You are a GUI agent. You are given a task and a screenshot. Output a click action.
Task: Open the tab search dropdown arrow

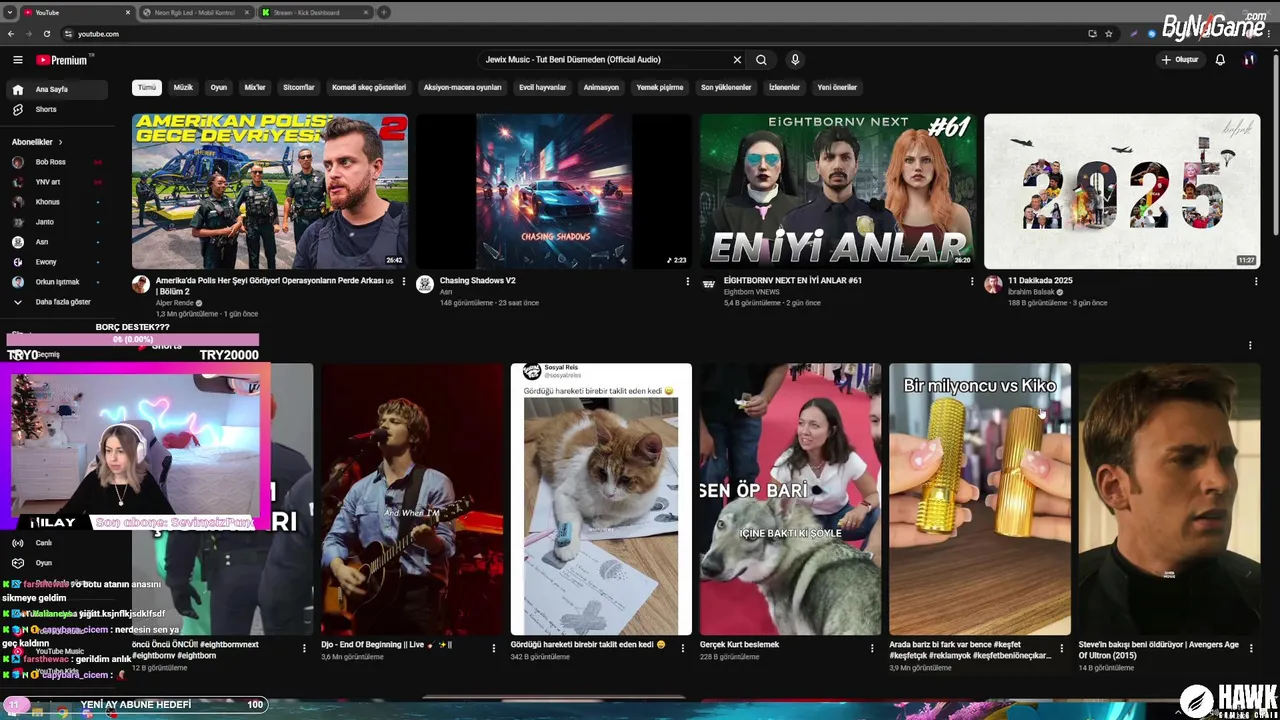coord(10,13)
